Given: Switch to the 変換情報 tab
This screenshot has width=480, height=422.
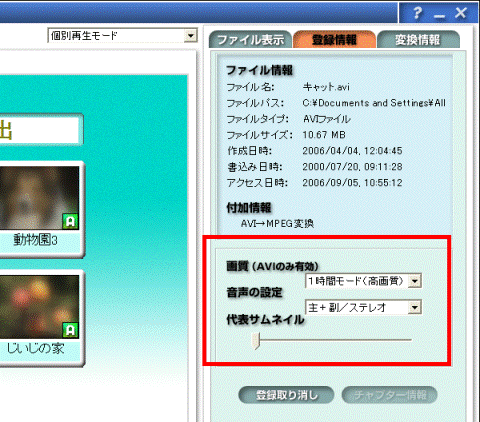Looking at the screenshot, I should [418, 40].
